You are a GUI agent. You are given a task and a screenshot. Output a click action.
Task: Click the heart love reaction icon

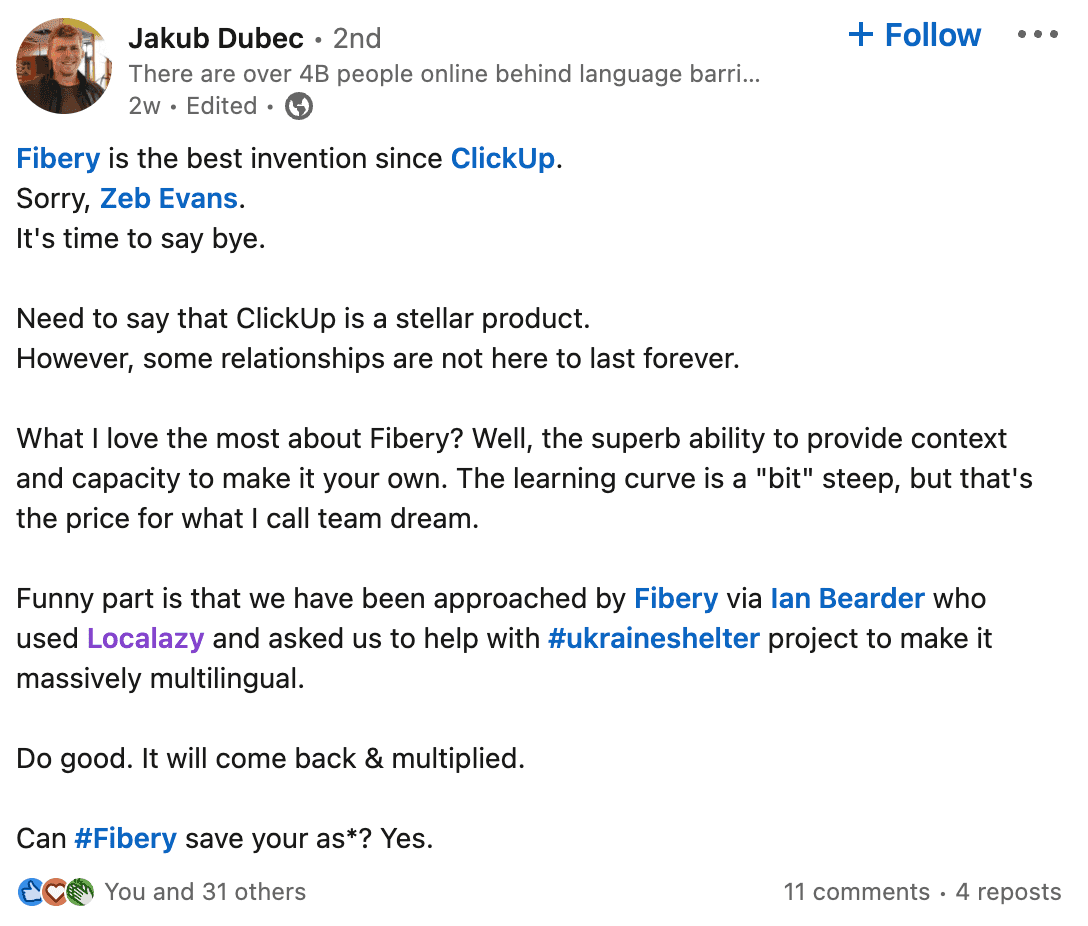[55, 892]
